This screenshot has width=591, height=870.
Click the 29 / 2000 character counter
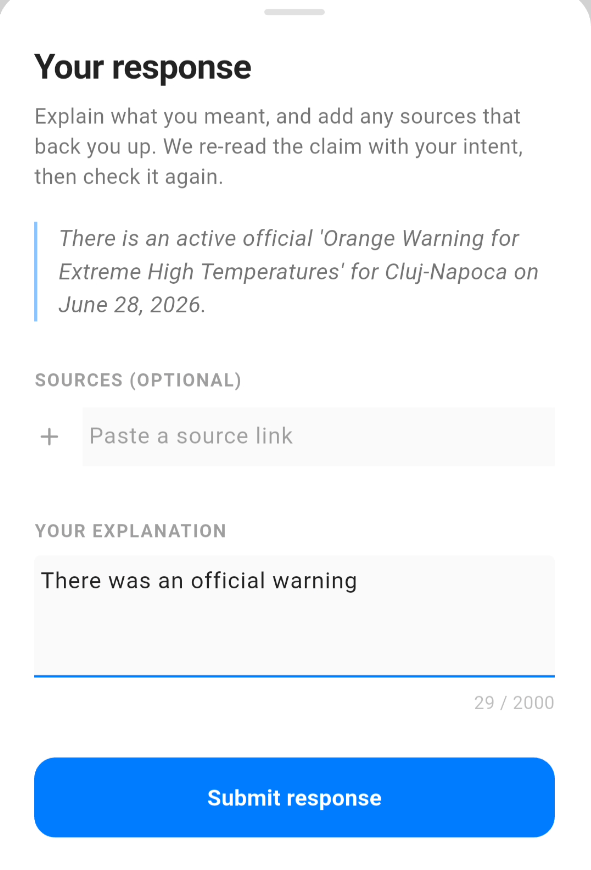(514, 702)
